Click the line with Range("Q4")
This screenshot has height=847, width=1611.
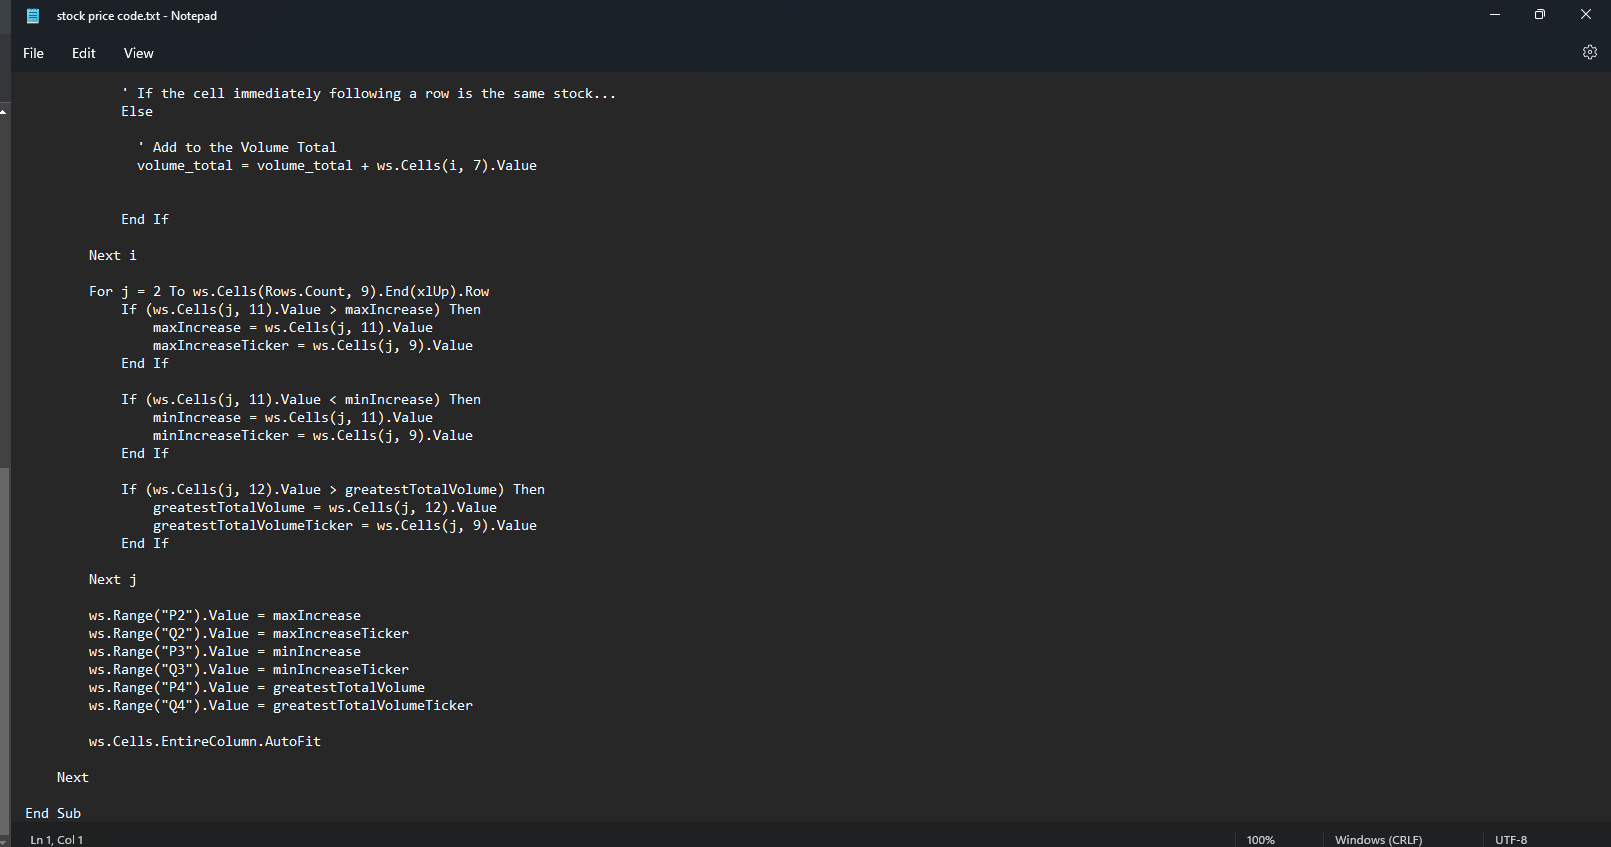(x=281, y=705)
